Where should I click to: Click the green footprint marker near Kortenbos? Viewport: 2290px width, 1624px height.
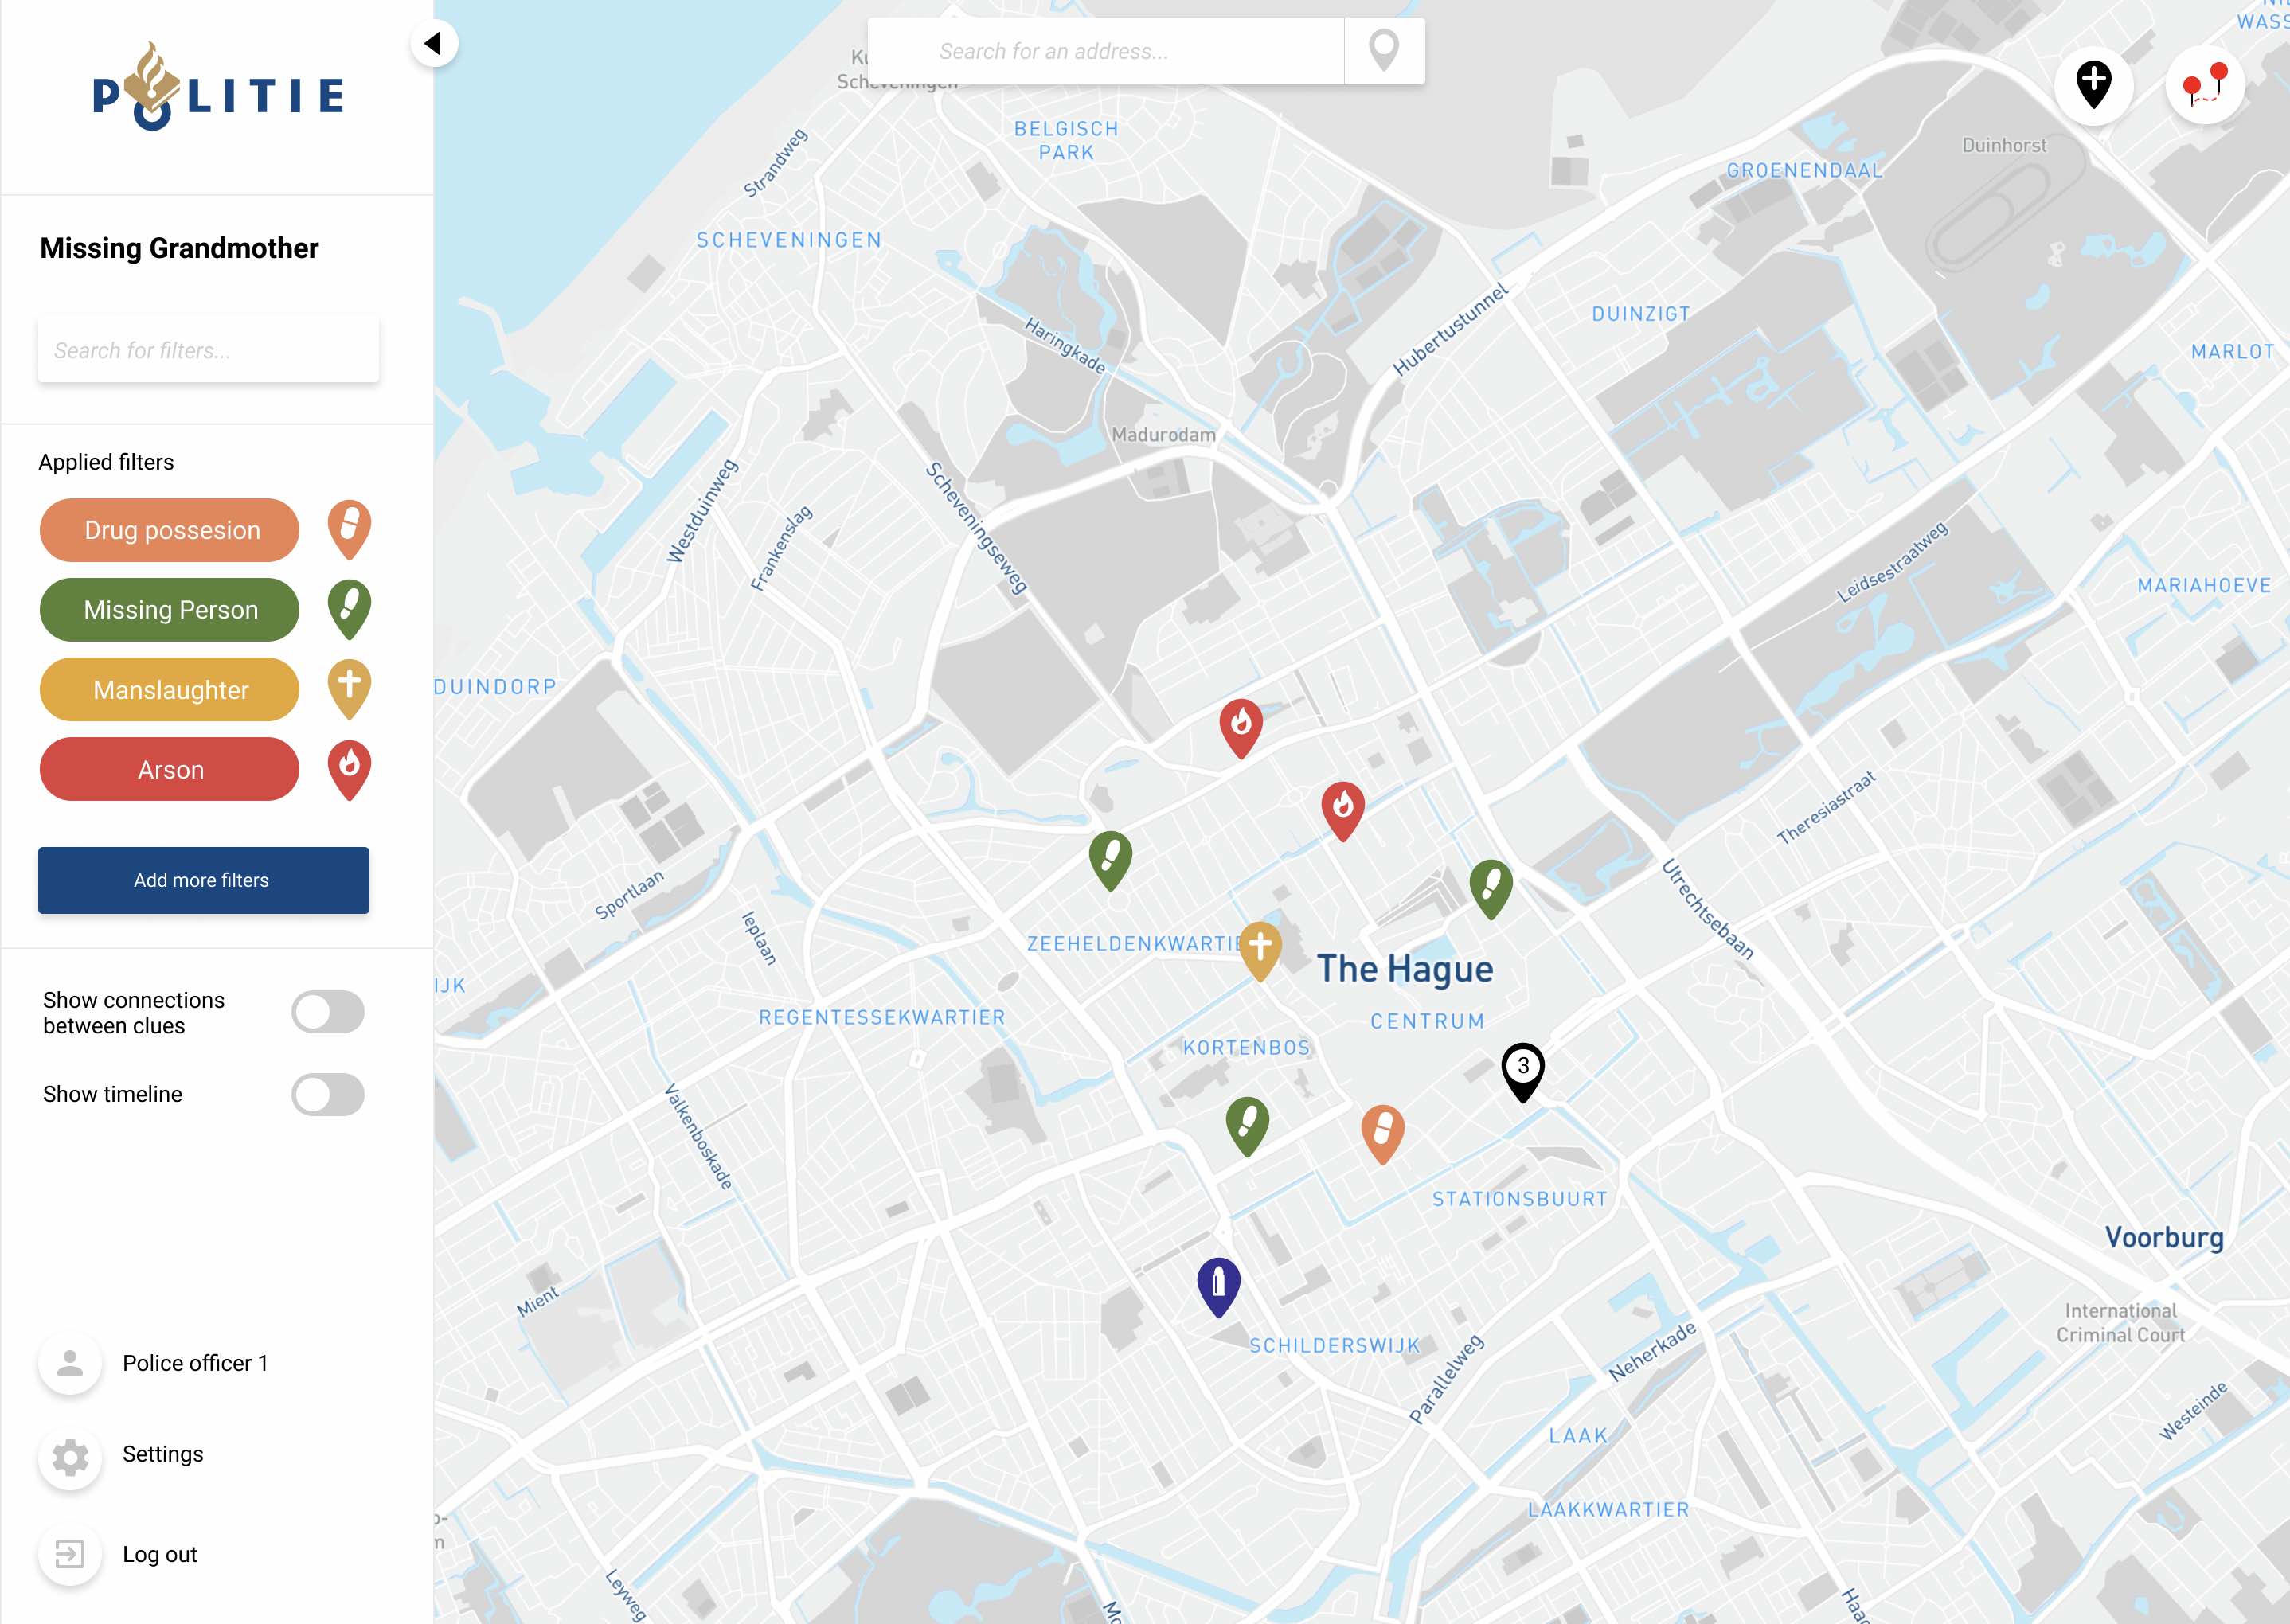pos(1247,1123)
